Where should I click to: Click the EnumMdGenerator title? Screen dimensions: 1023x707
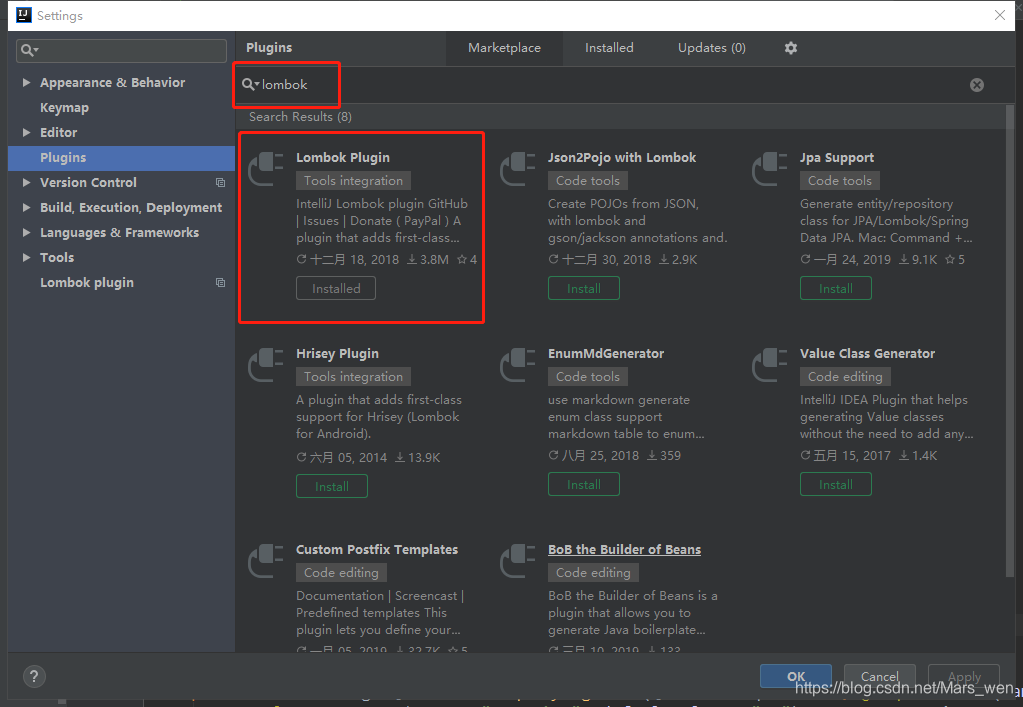click(606, 354)
